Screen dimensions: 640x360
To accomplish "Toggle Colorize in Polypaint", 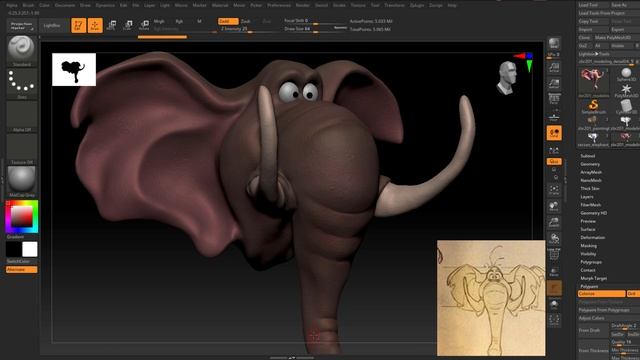I will coord(602,294).
